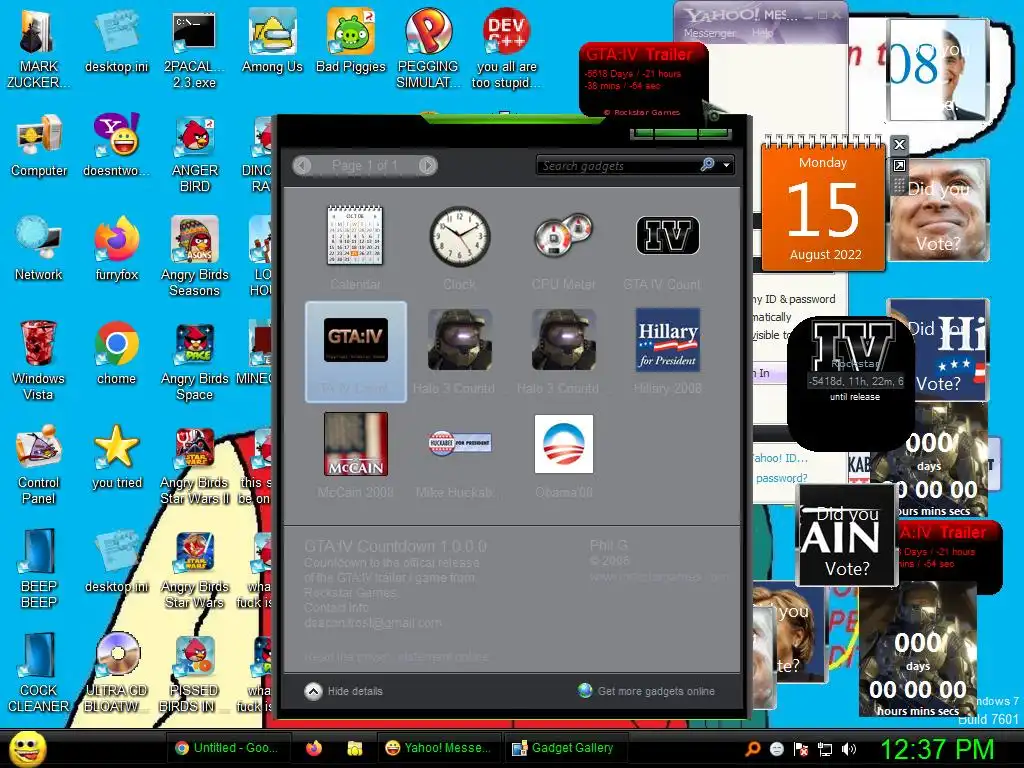Go to next page in Gadget Gallery

(x=427, y=165)
